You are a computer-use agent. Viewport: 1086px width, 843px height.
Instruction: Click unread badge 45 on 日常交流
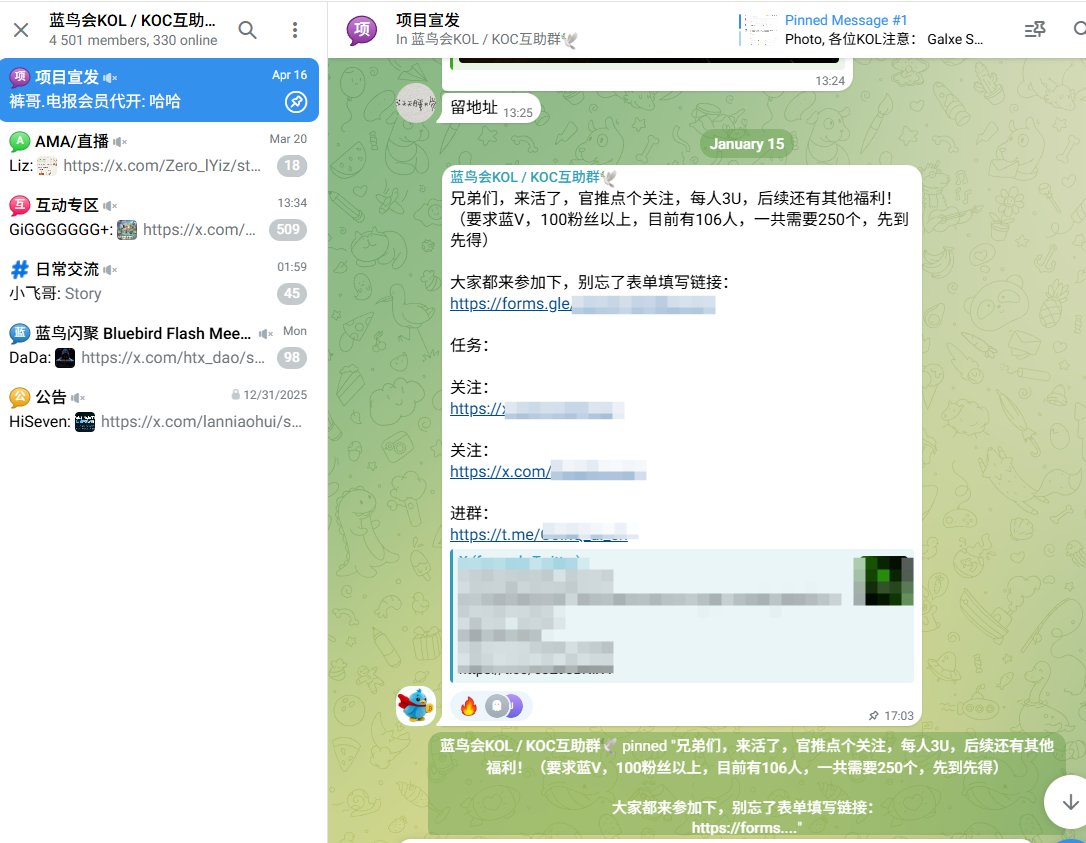coord(292,294)
